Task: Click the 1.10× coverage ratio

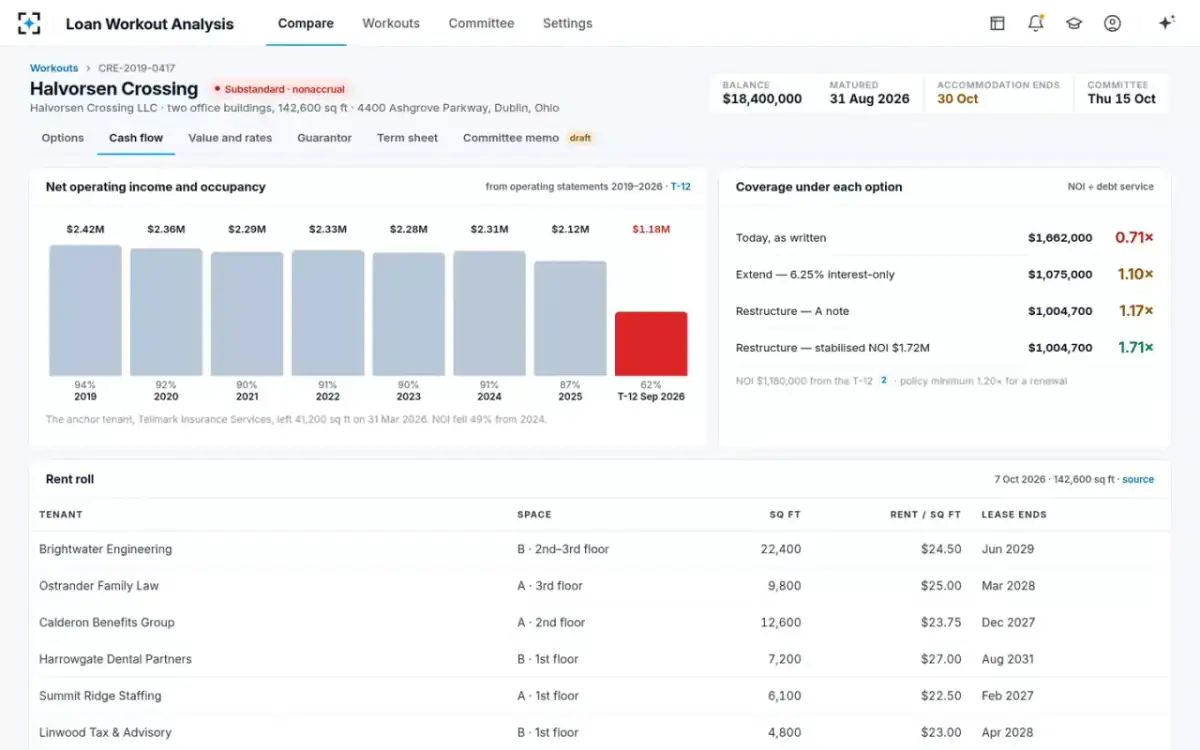Action: 1135,274
